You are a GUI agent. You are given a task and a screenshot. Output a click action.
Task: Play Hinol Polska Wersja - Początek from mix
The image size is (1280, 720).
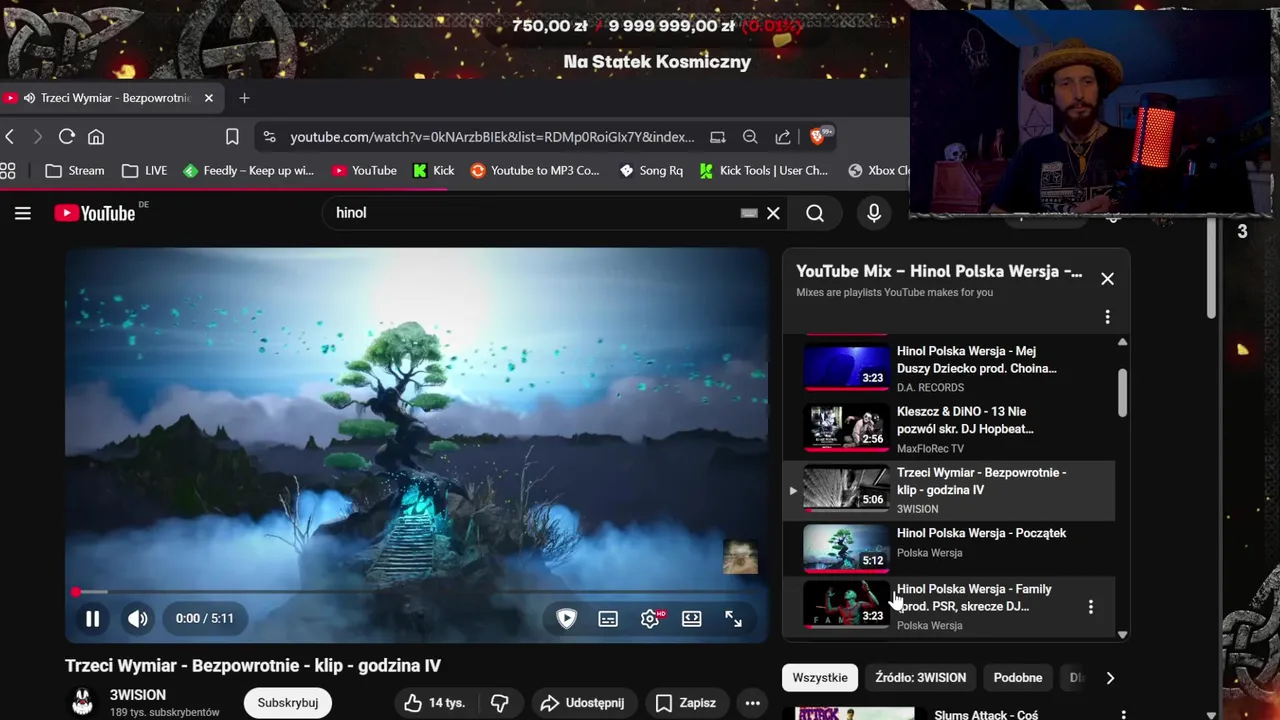[x=948, y=547]
